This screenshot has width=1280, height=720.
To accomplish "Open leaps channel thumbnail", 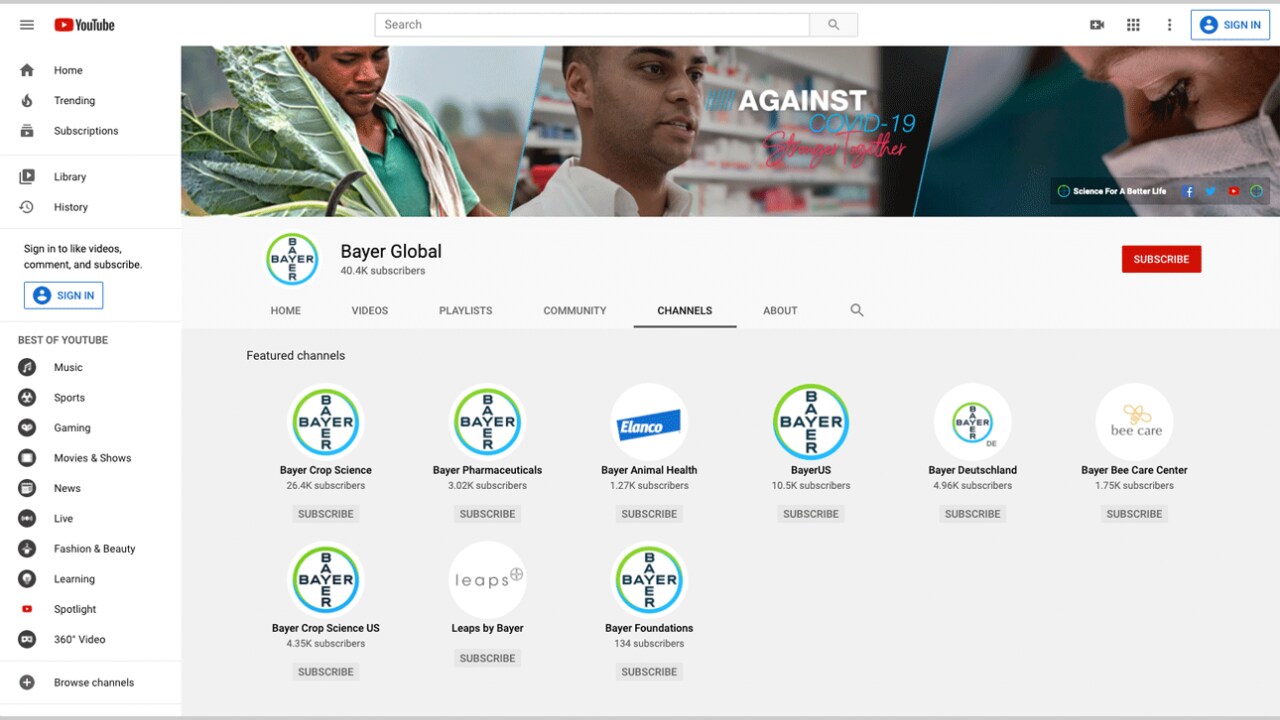I will click(488, 580).
